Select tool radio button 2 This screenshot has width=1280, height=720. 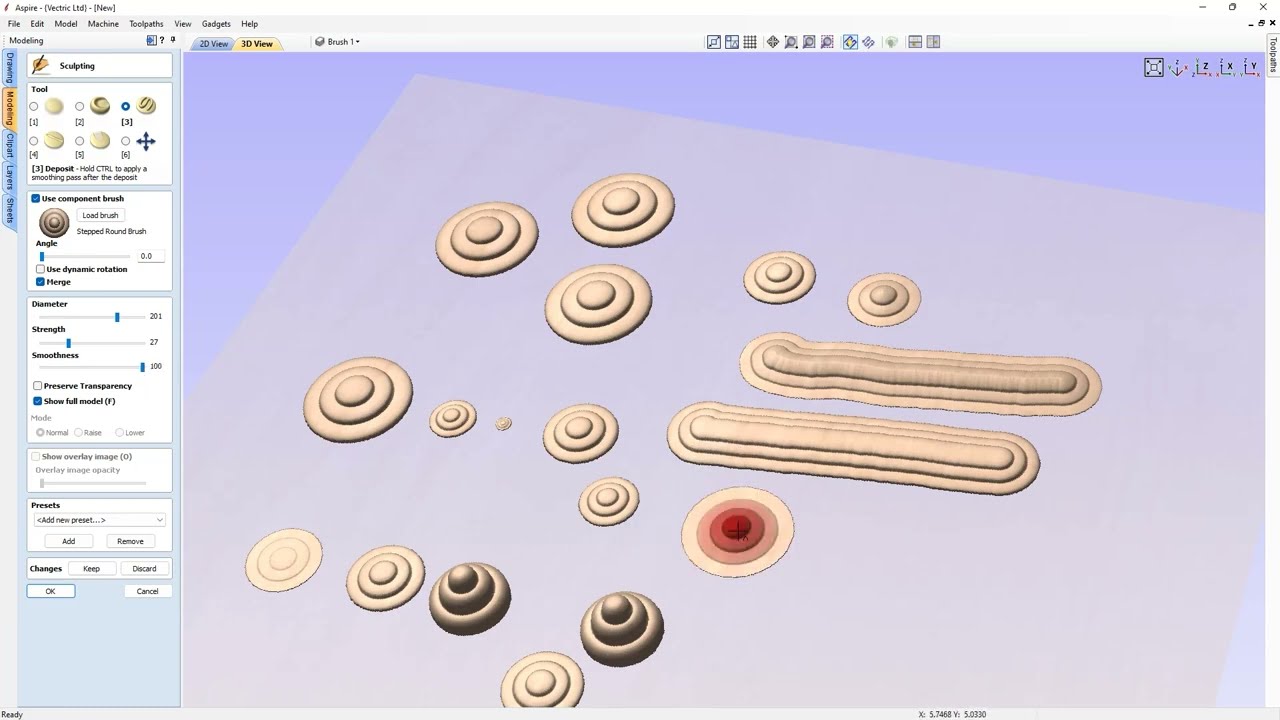pyautogui.click(x=80, y=106)
